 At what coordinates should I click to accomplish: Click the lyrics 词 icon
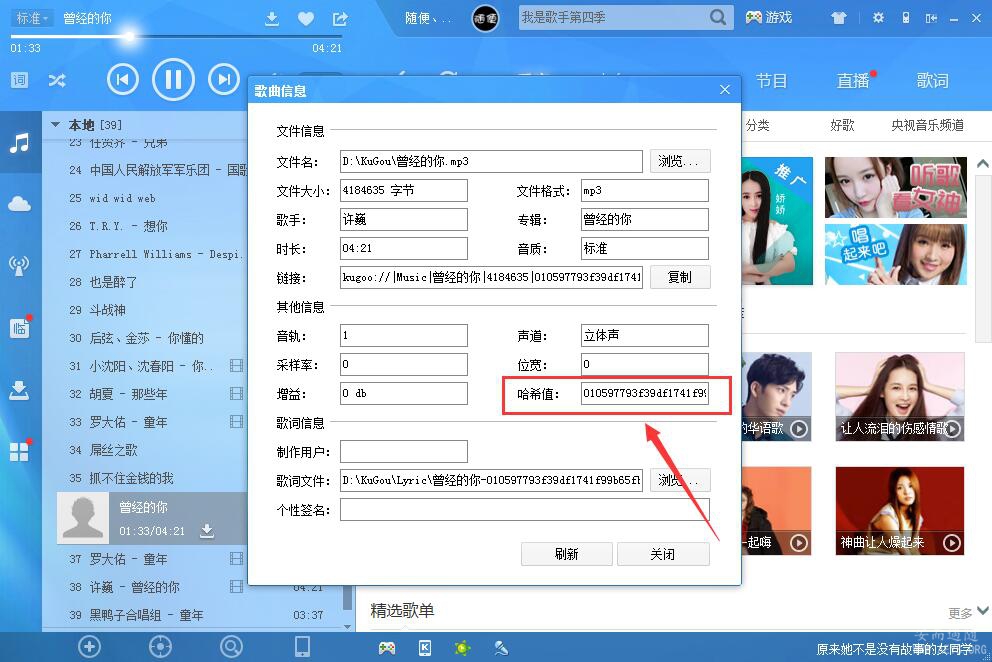click(x=20, y=80)
